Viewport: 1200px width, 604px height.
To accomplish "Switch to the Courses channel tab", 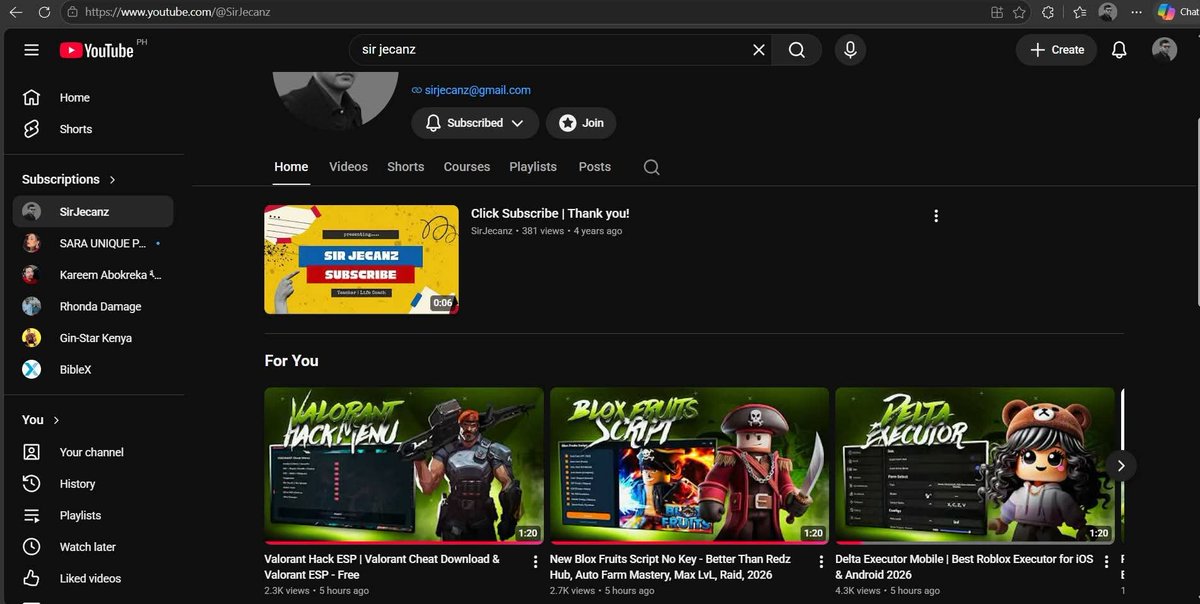I will pyautogui.click(x=467, y=167).
